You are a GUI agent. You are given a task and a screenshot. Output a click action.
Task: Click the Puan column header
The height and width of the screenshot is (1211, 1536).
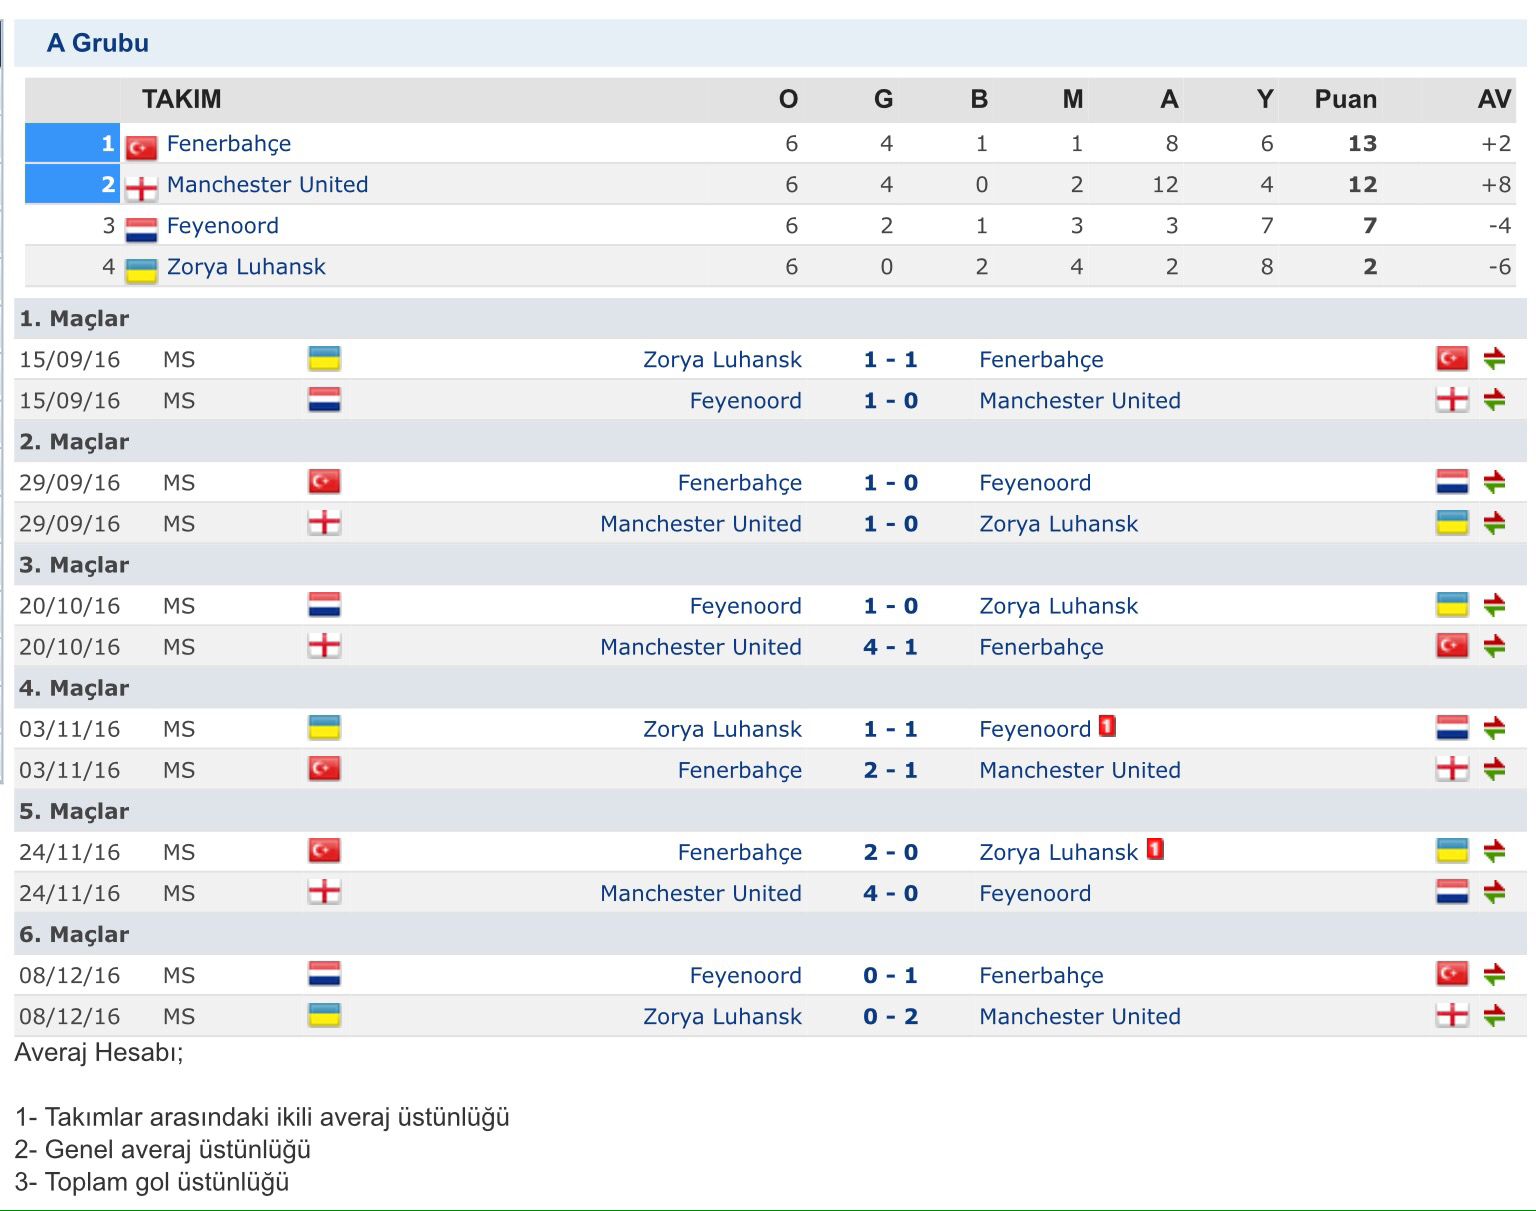pyautogui.click(x=1345, y=99)
